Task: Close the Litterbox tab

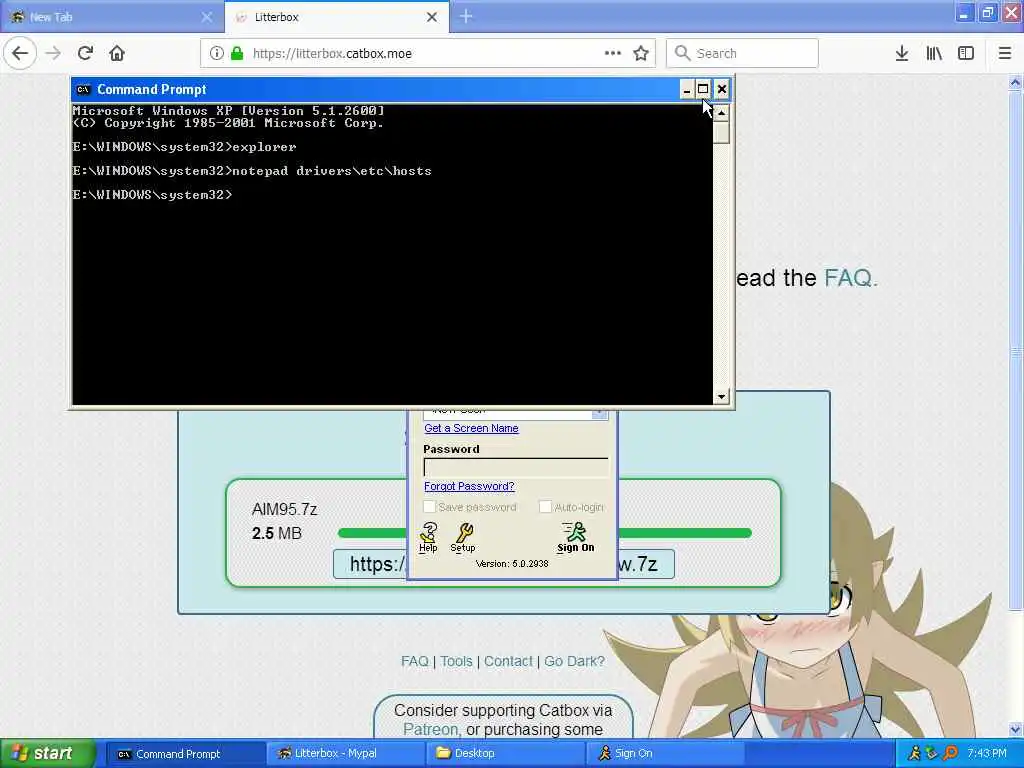Action: tap(432, 17)
